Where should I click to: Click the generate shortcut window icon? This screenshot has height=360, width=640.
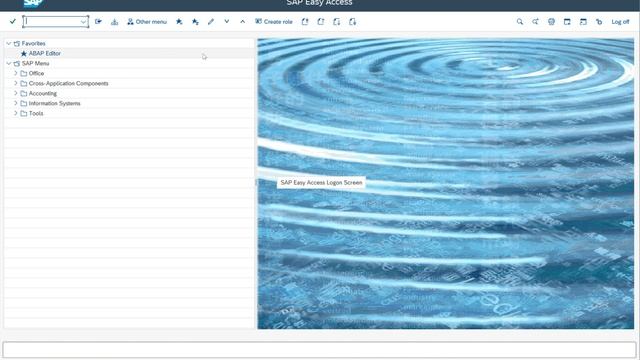pos(583,22)
